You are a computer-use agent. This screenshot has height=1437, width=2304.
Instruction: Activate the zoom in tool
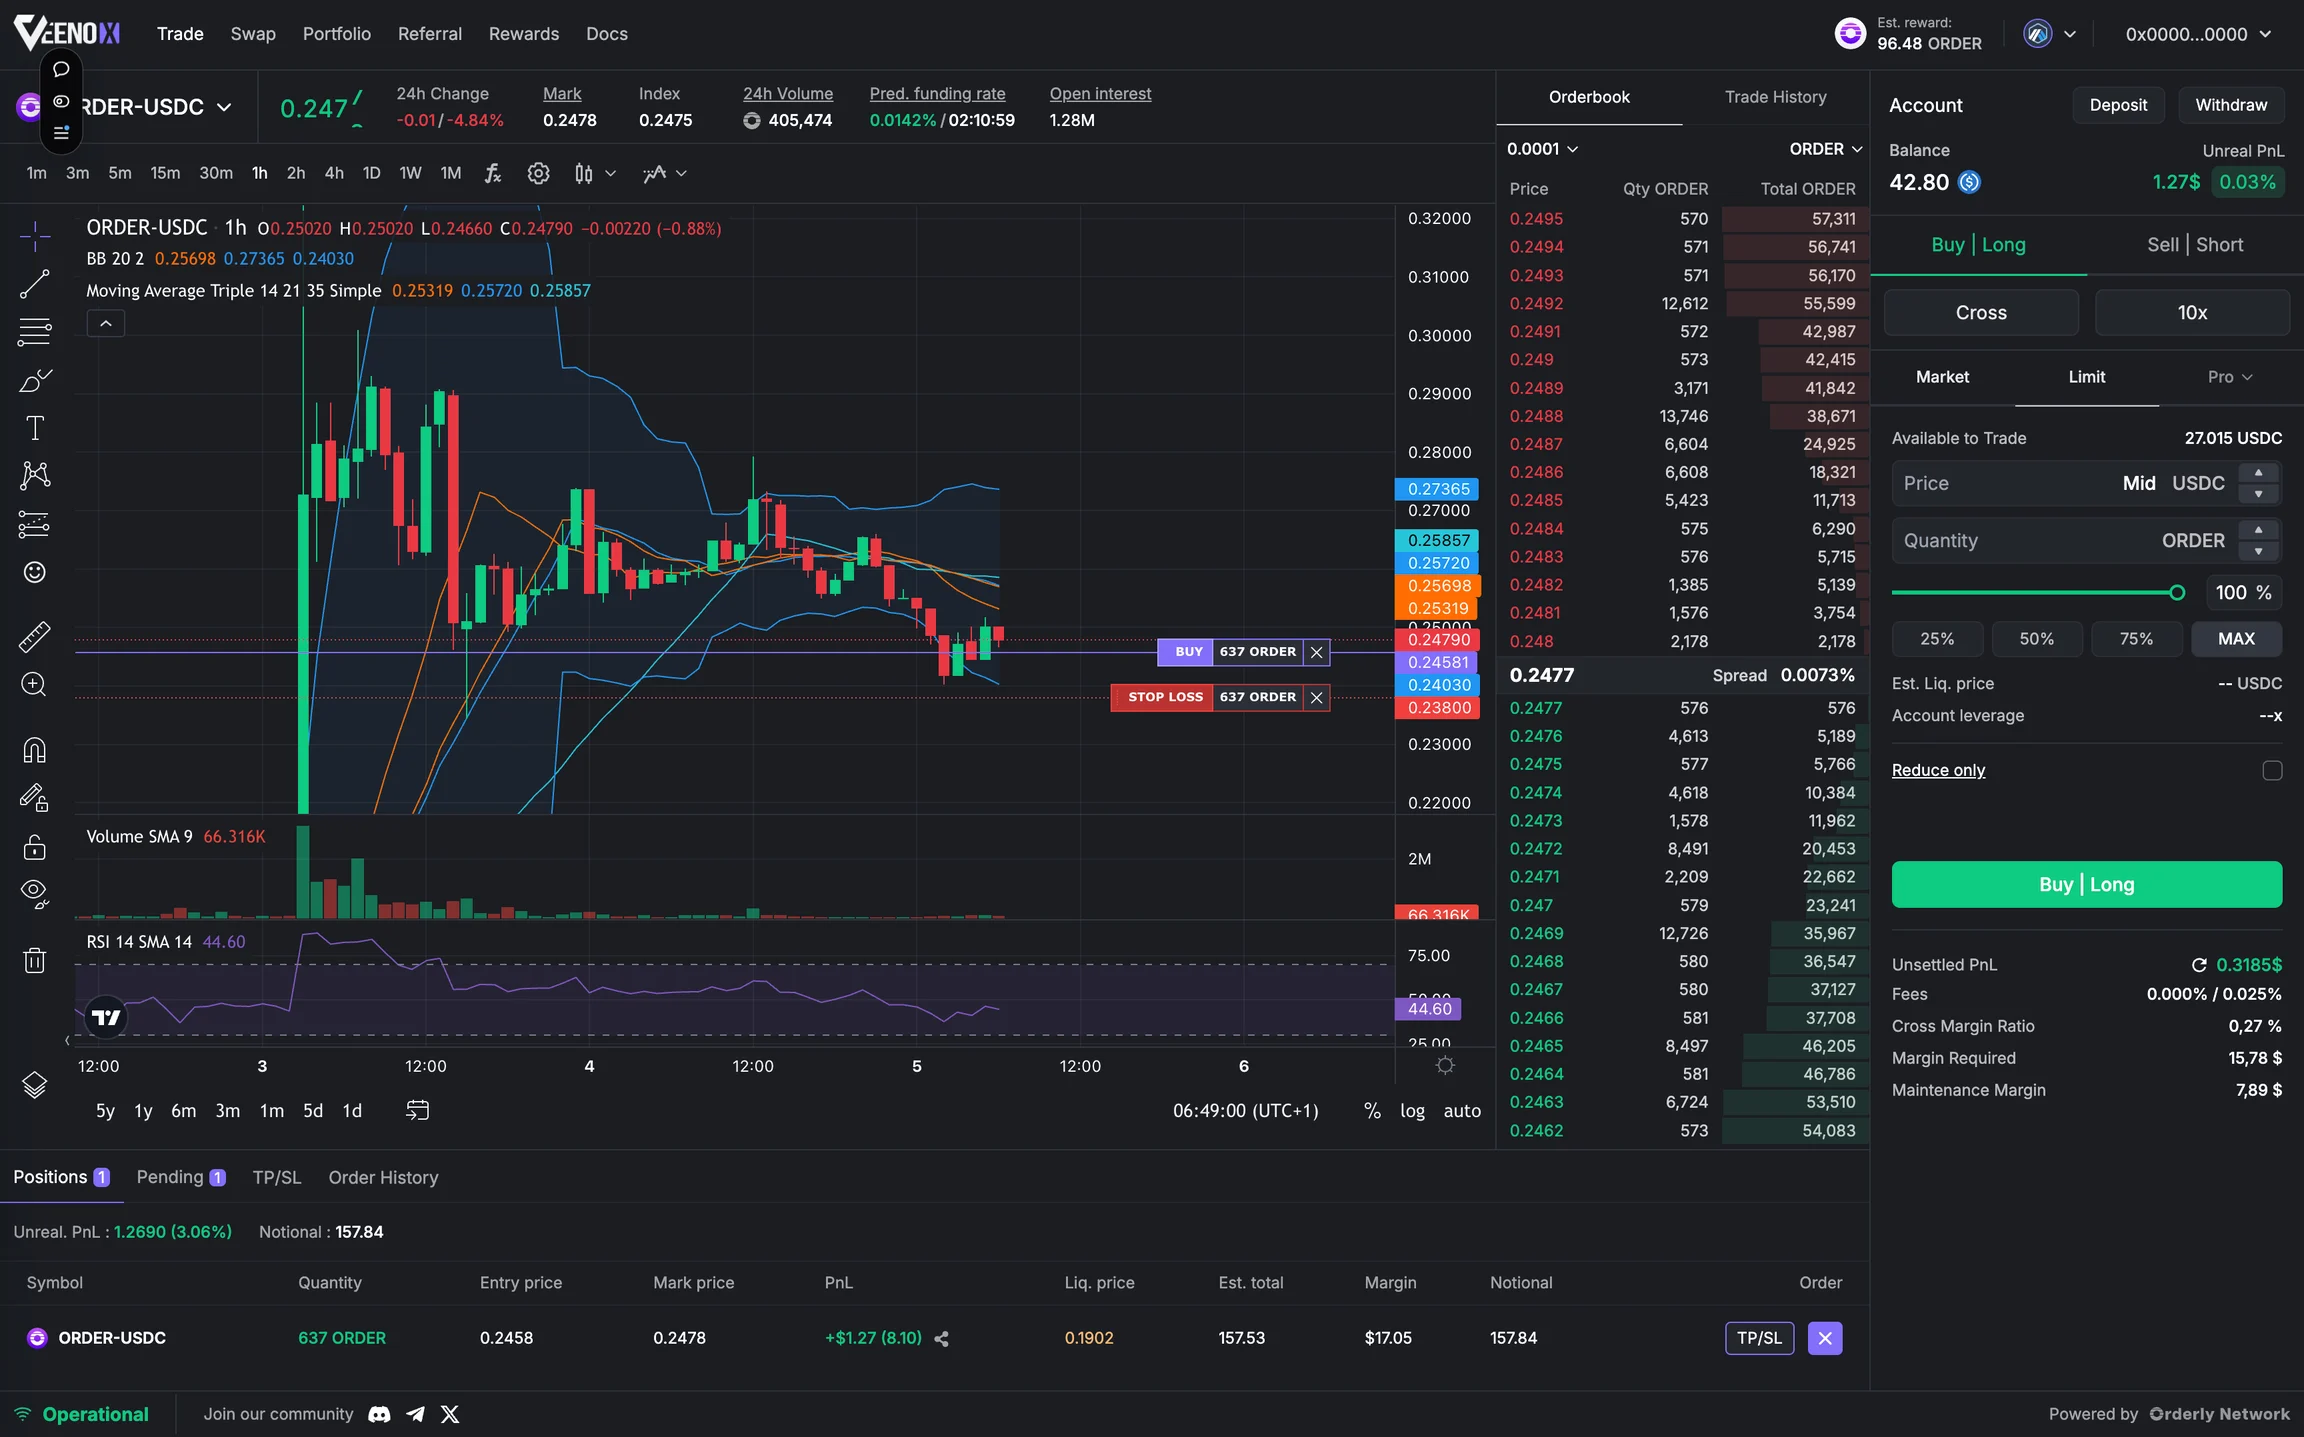pos(35,685)
